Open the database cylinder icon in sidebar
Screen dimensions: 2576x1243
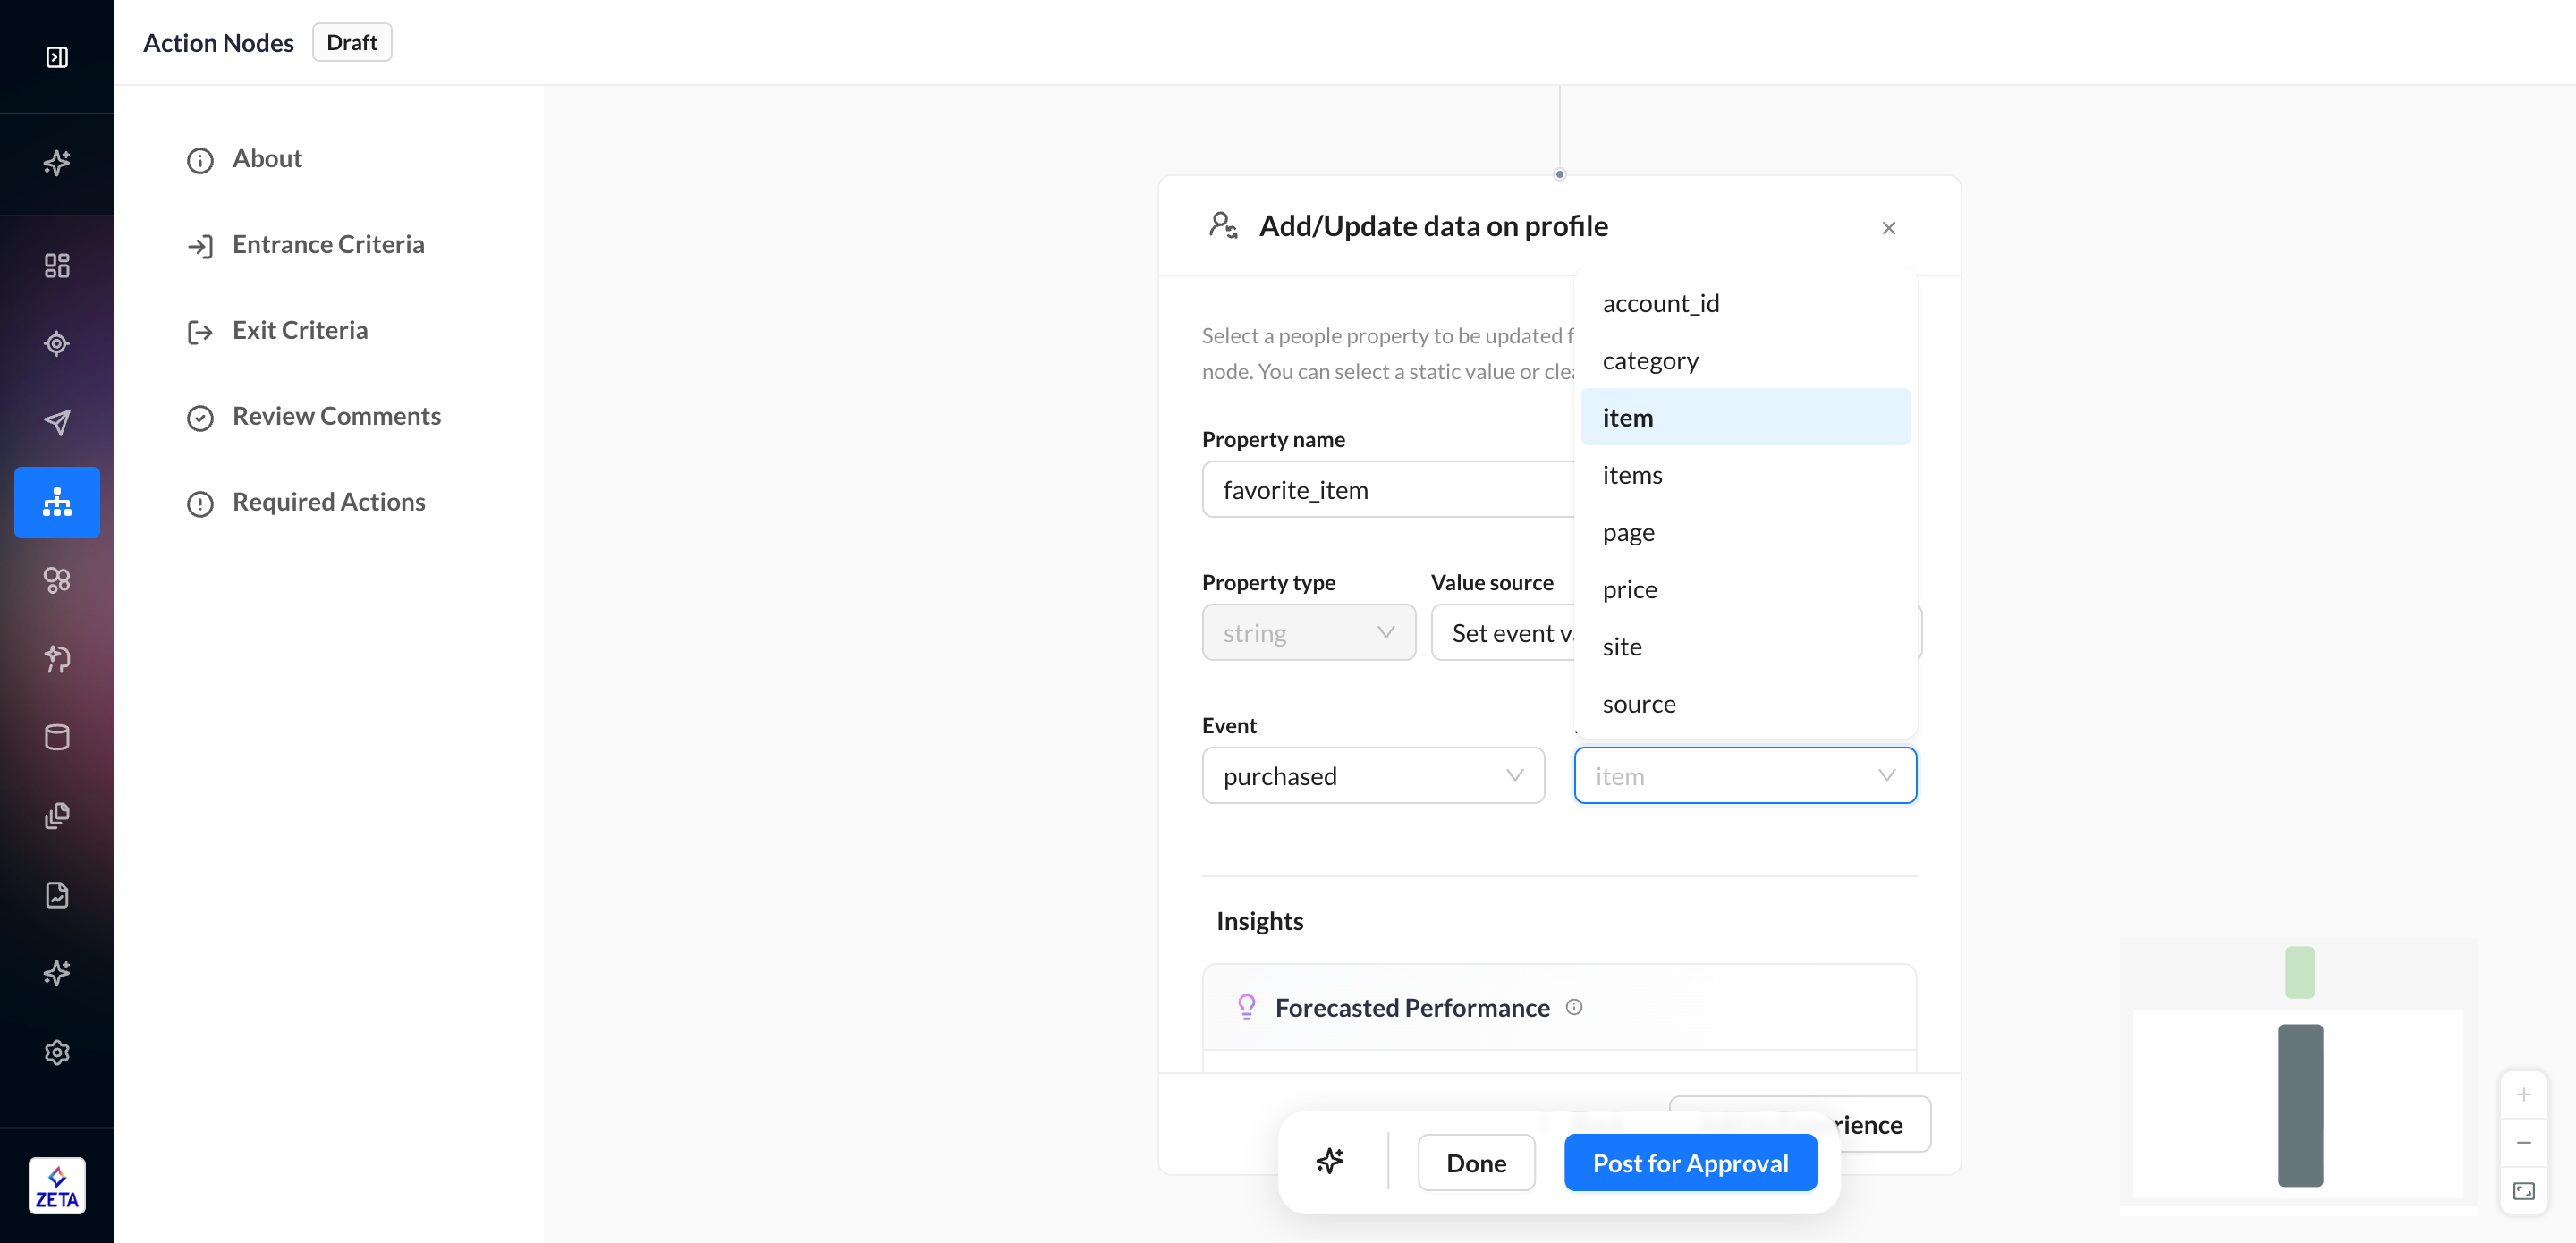click(57, 737)
